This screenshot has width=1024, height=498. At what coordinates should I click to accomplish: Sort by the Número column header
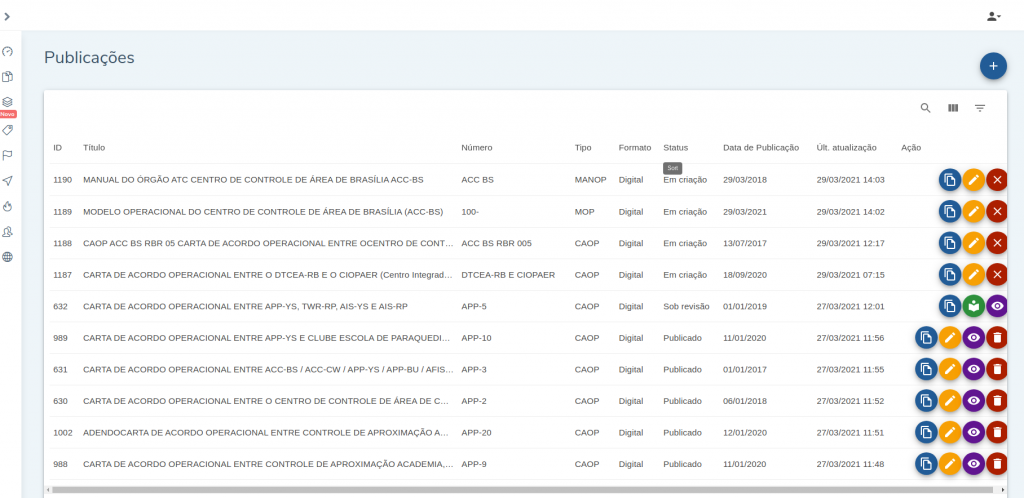[x=477, y=148]
